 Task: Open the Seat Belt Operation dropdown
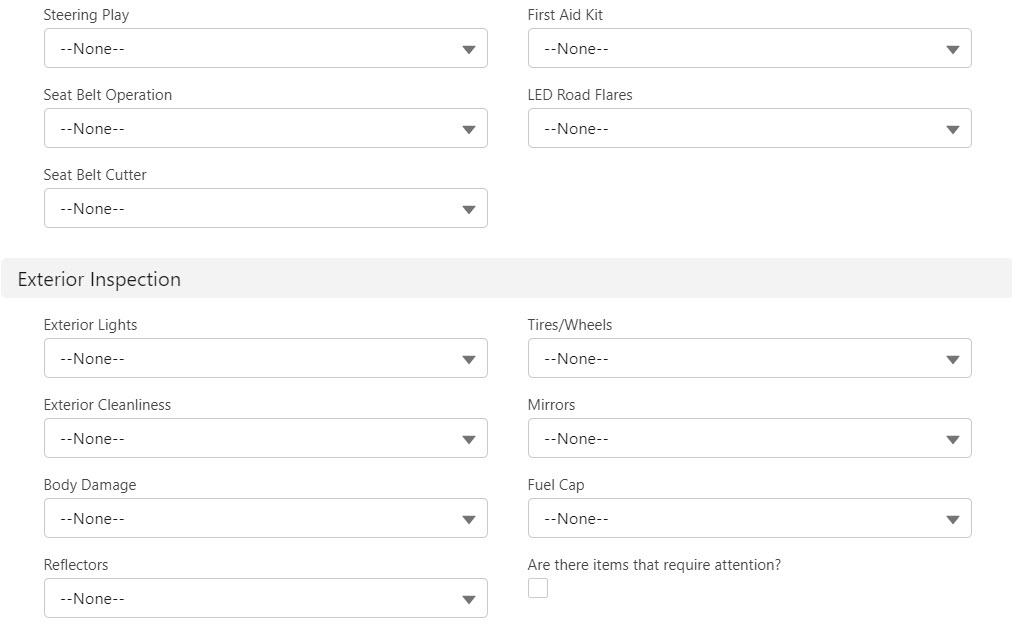(x=265, y=128)
